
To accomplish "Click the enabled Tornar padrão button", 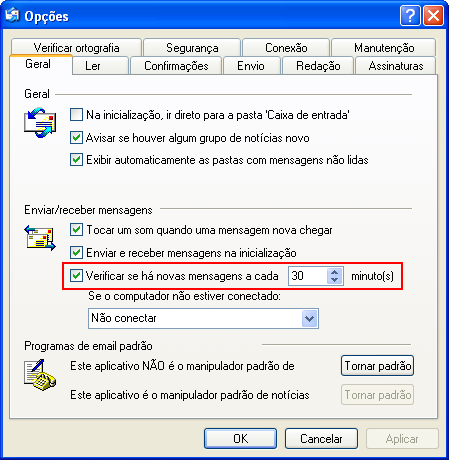I will click(377, 366).
